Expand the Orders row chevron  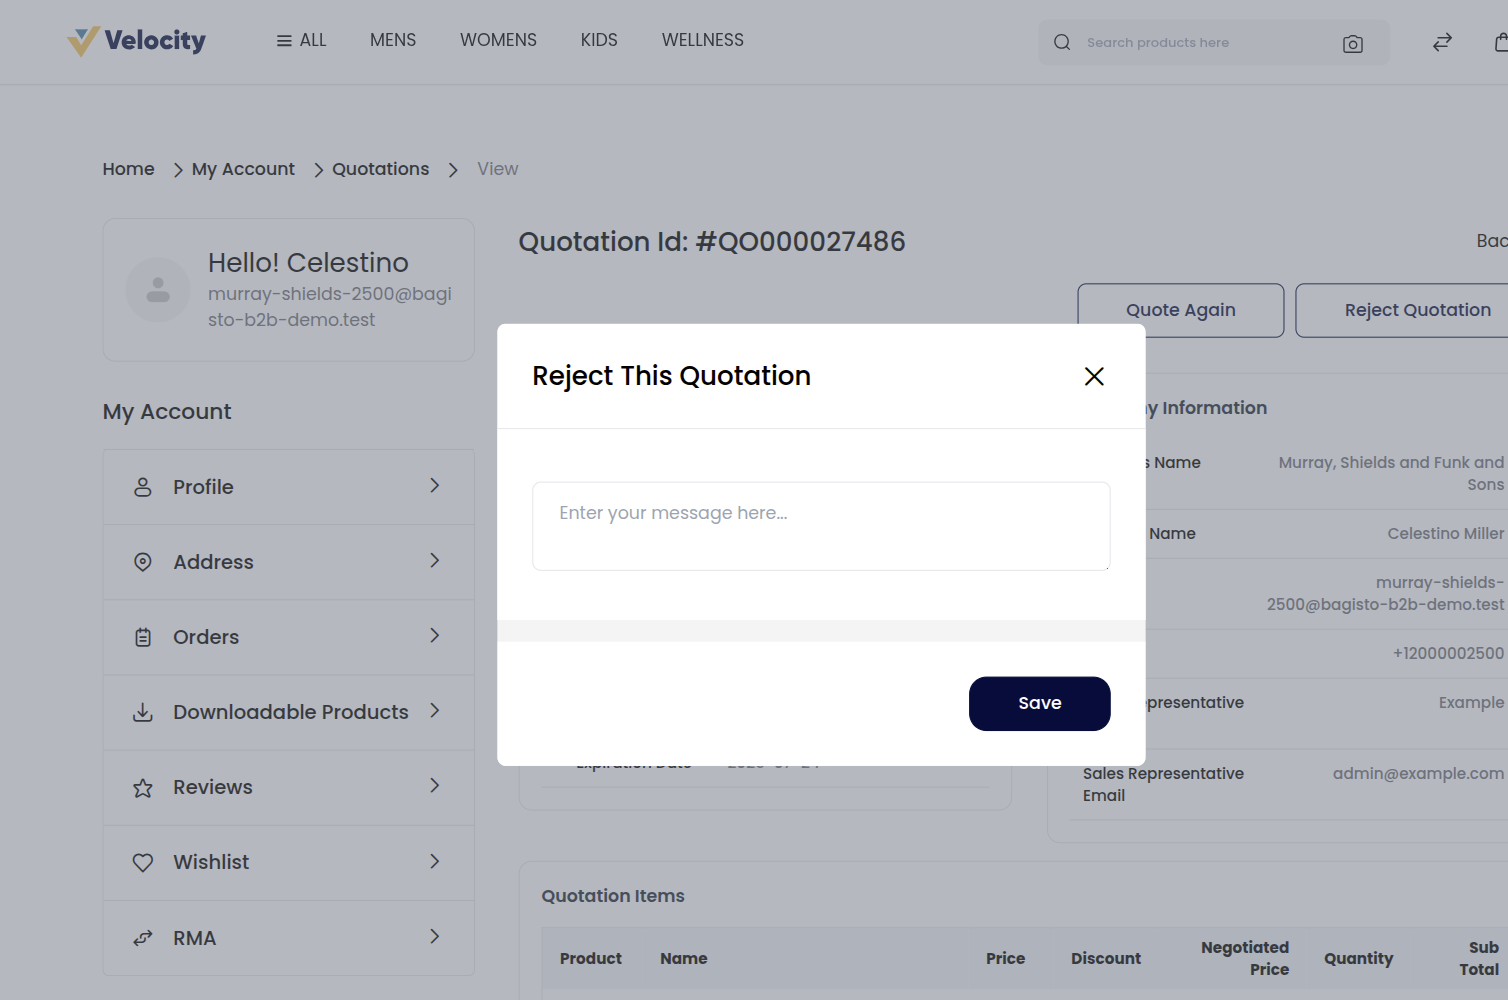click(x=435, y=635)
